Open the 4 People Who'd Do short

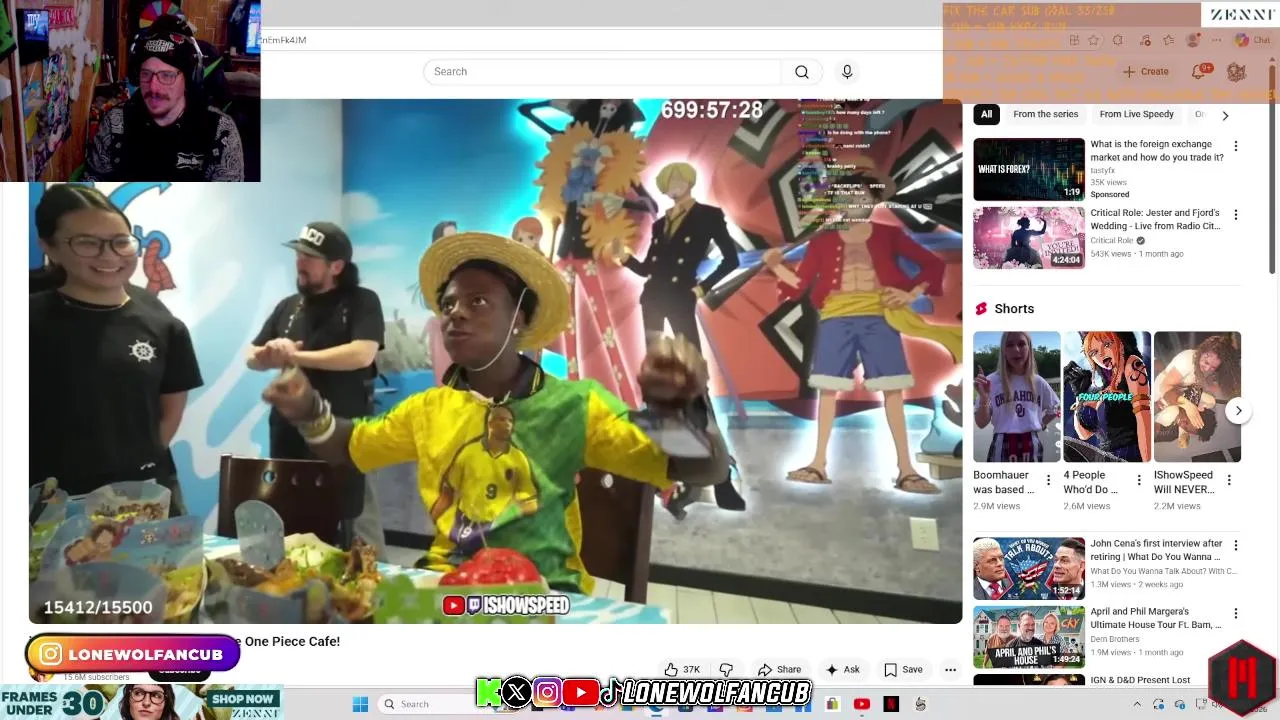click(1106, 396)
